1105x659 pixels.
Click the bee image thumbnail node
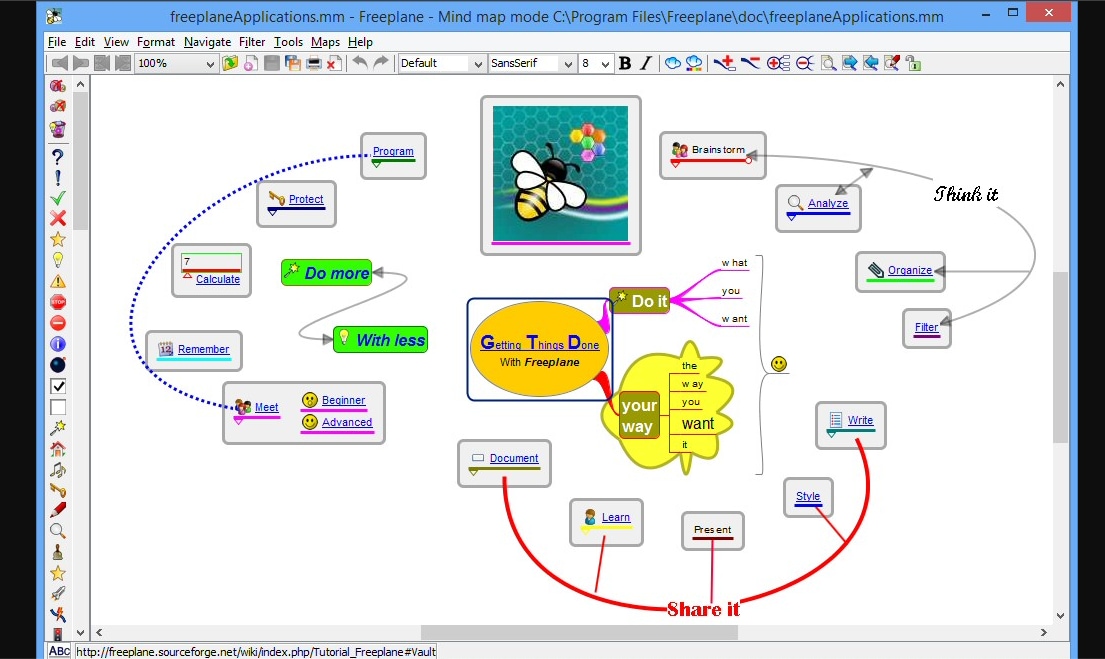click(560, 174)
